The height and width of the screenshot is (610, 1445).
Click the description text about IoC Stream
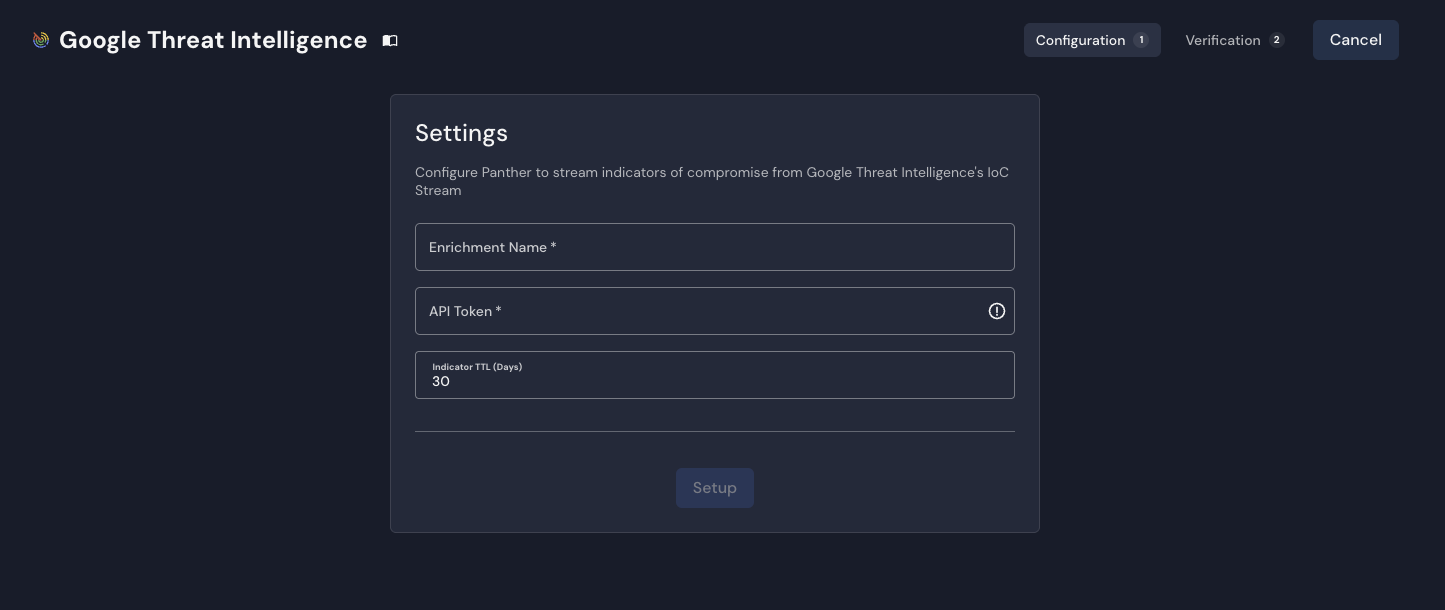point(712,181)
